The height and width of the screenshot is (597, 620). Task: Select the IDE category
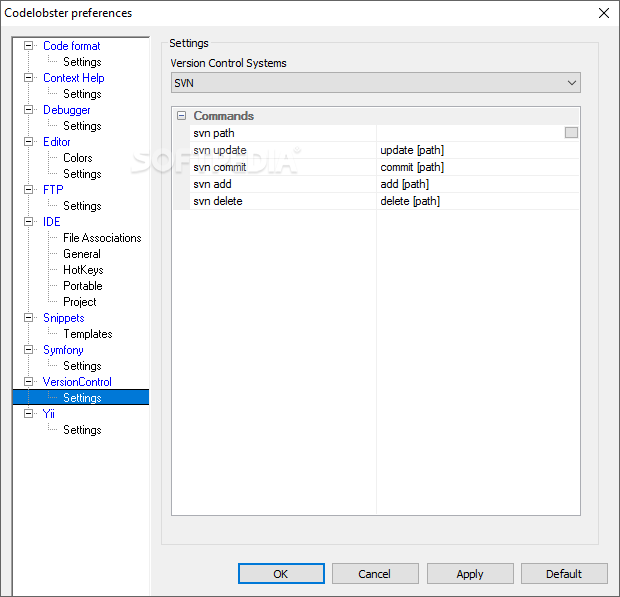point(51,222)
